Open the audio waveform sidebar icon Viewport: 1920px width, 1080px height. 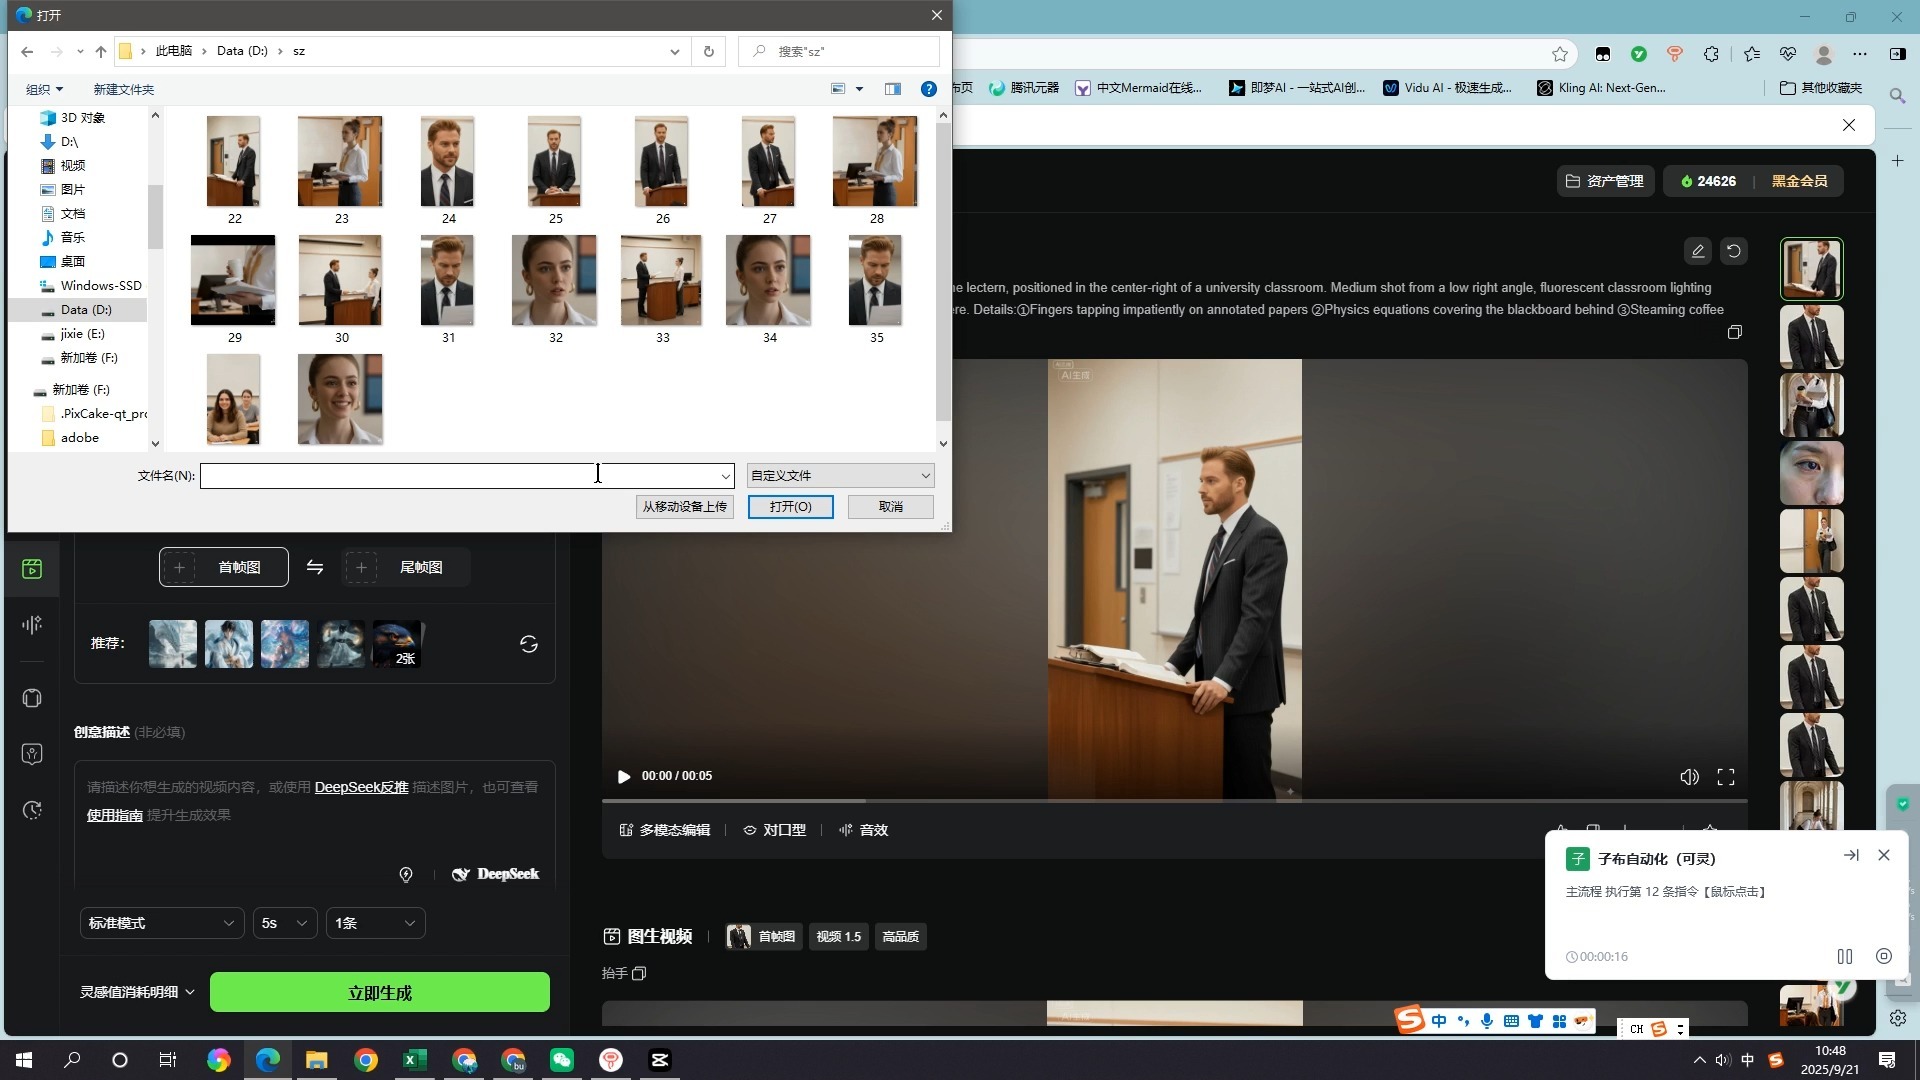32,625
